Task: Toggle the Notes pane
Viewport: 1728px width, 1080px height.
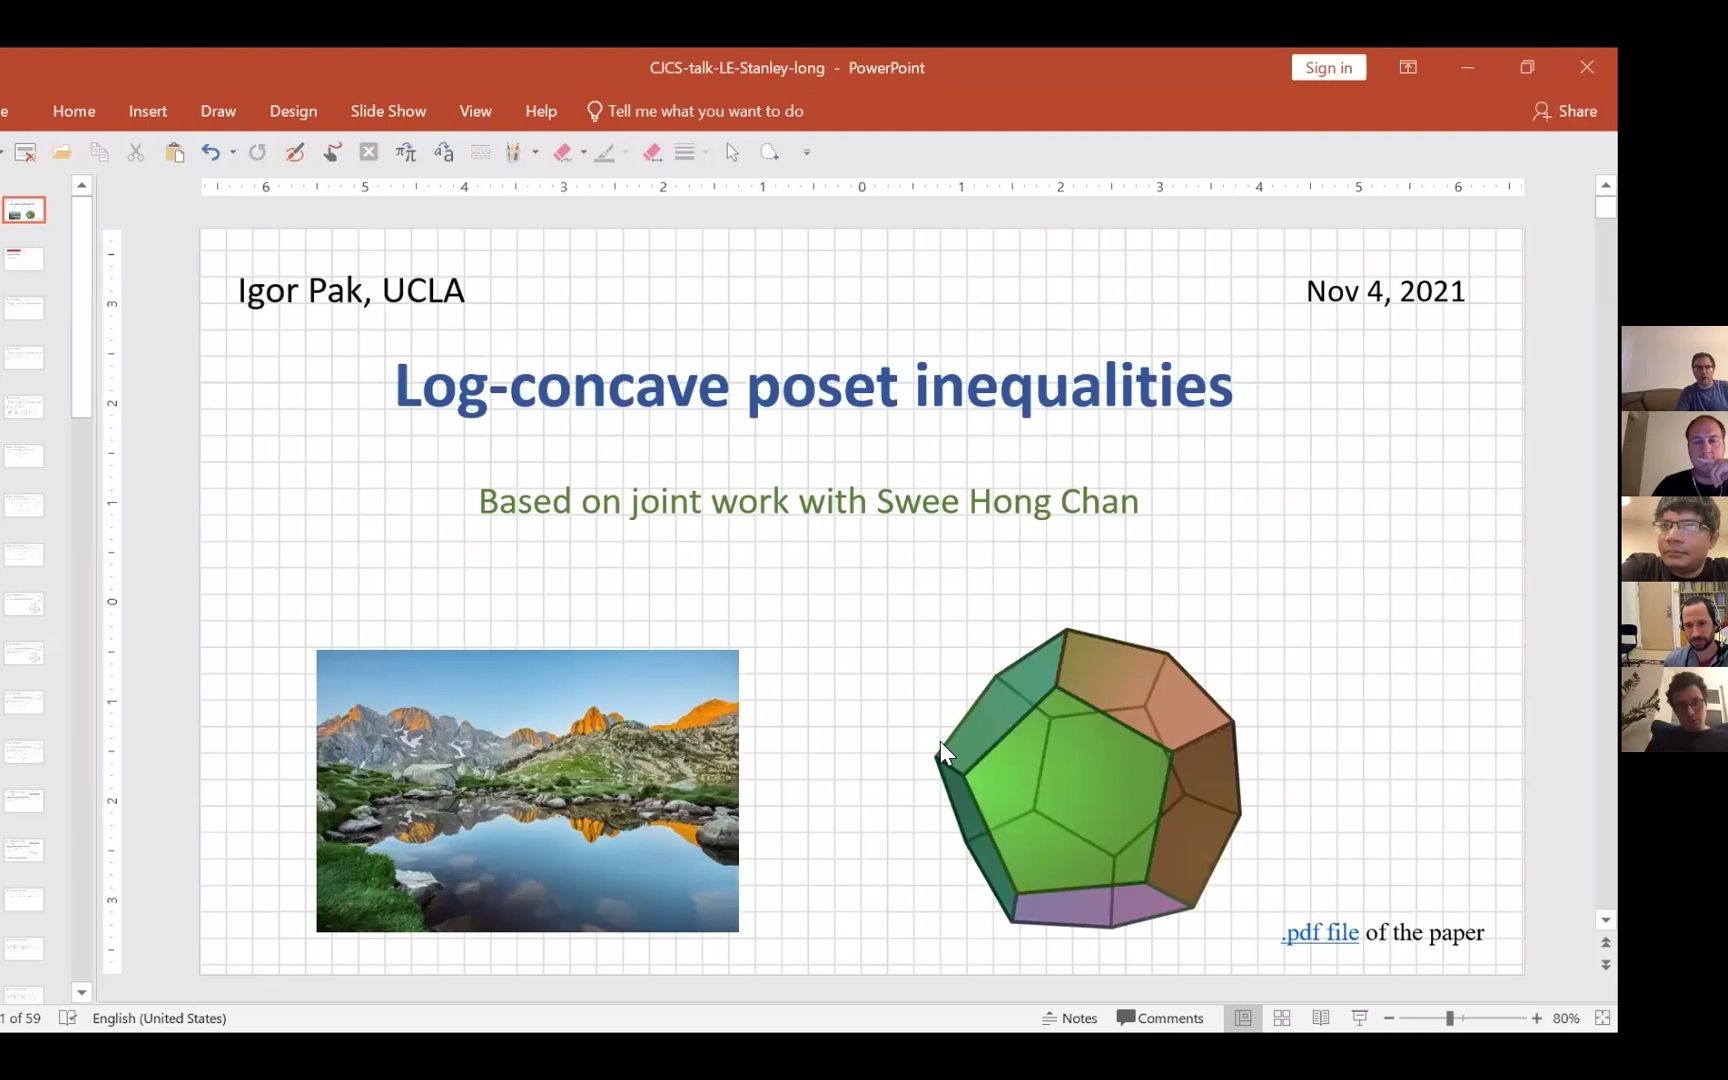Action: (x=1069, y=1017)
